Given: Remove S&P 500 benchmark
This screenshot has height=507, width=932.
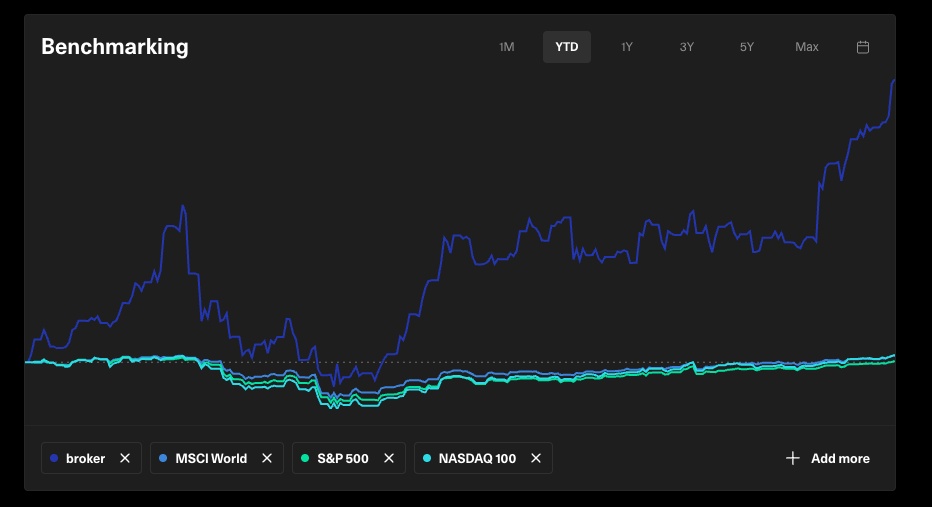Looking at the screenshot, I should [x=389, y=458].
